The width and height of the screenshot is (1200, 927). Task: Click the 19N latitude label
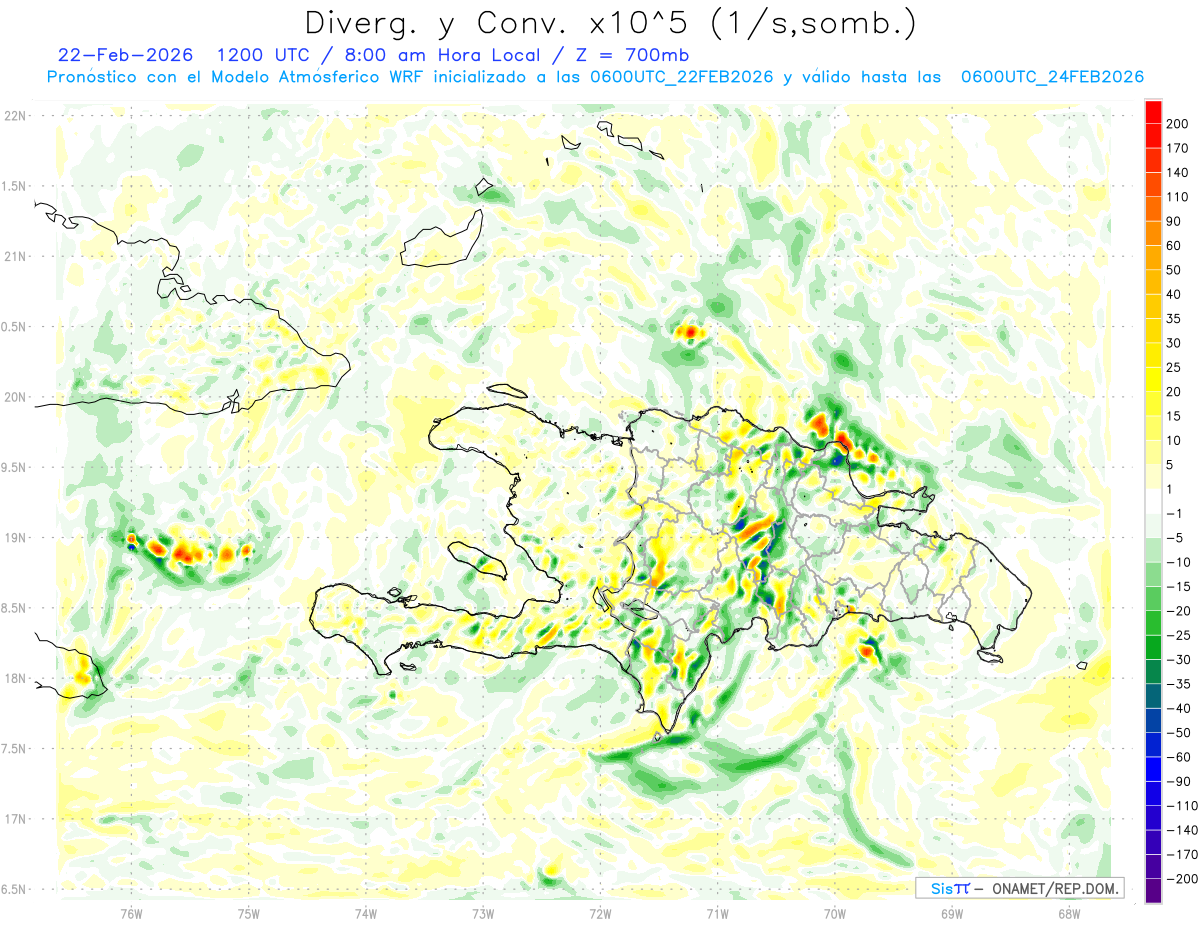pos(14,538)
